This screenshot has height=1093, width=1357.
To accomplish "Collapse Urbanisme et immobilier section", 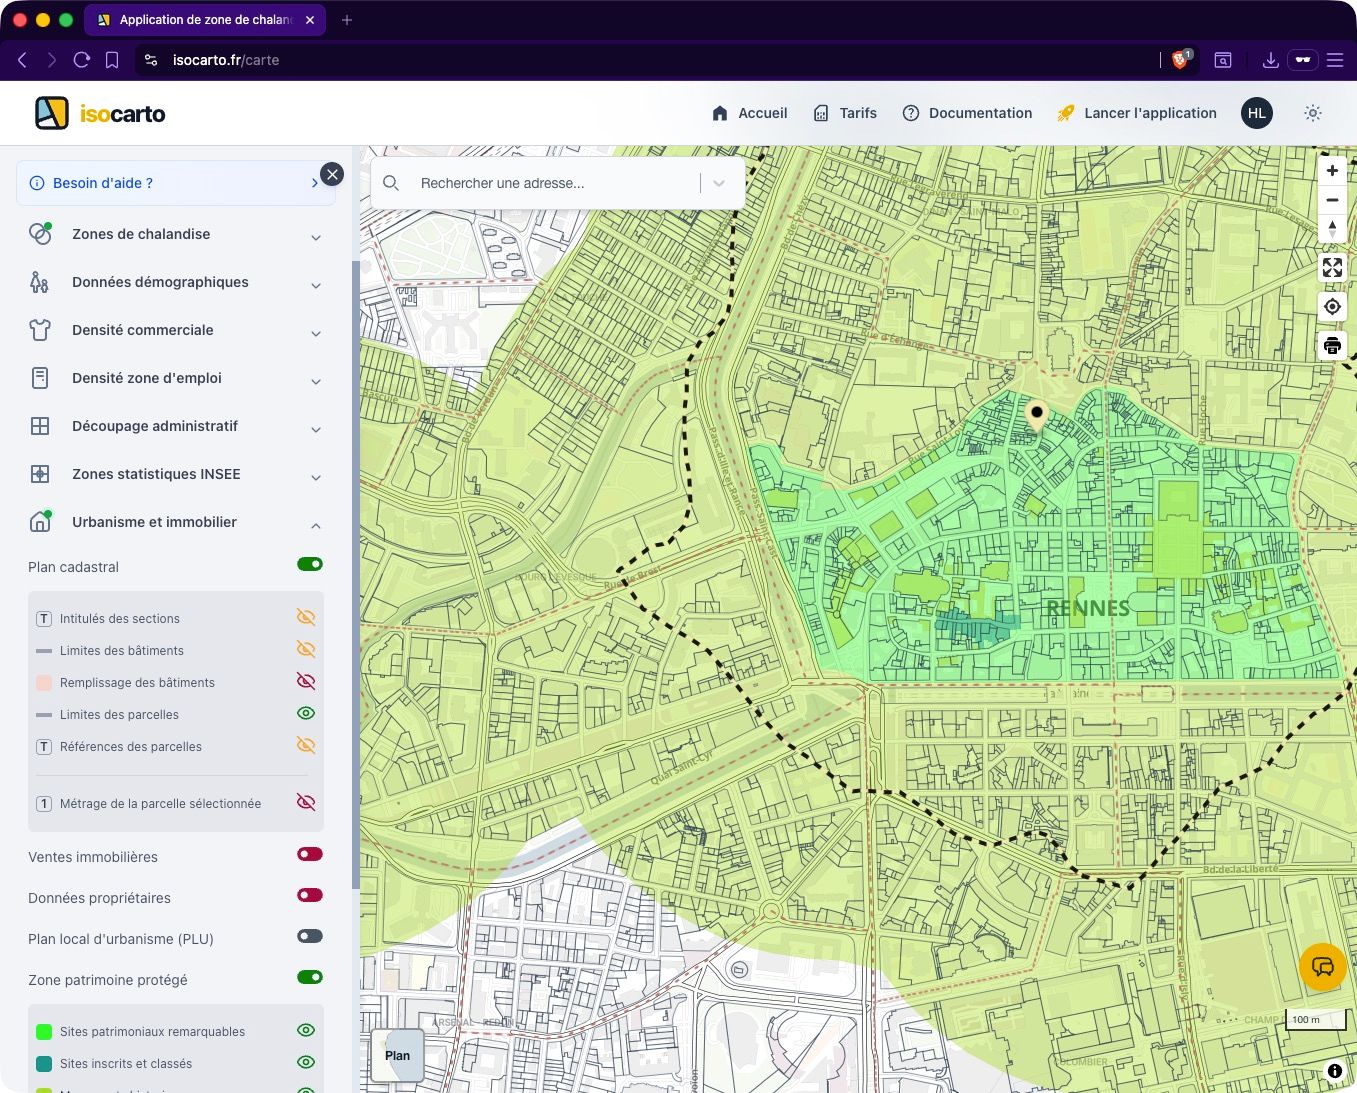I will [176, 522].
